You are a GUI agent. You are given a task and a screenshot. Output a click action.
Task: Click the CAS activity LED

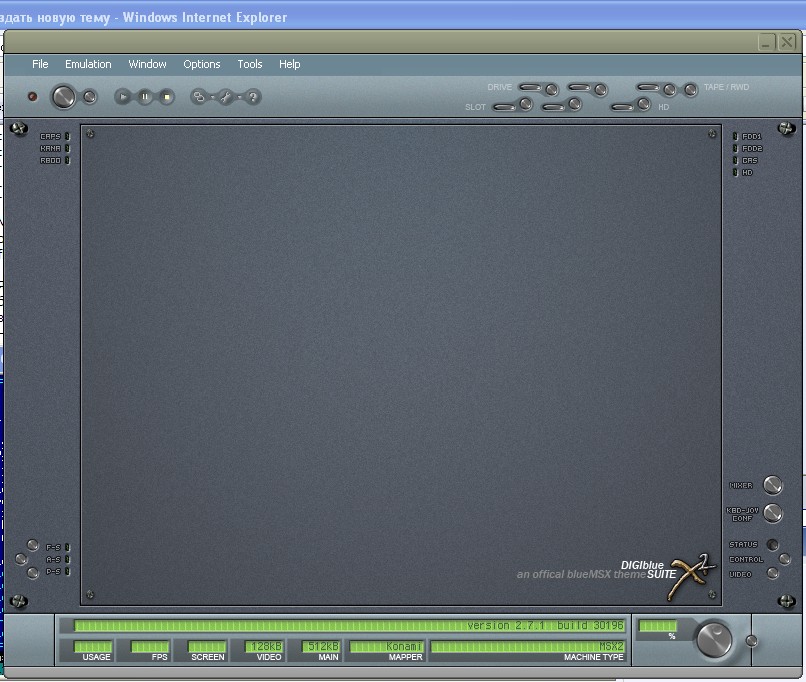[x=735, y=160]
